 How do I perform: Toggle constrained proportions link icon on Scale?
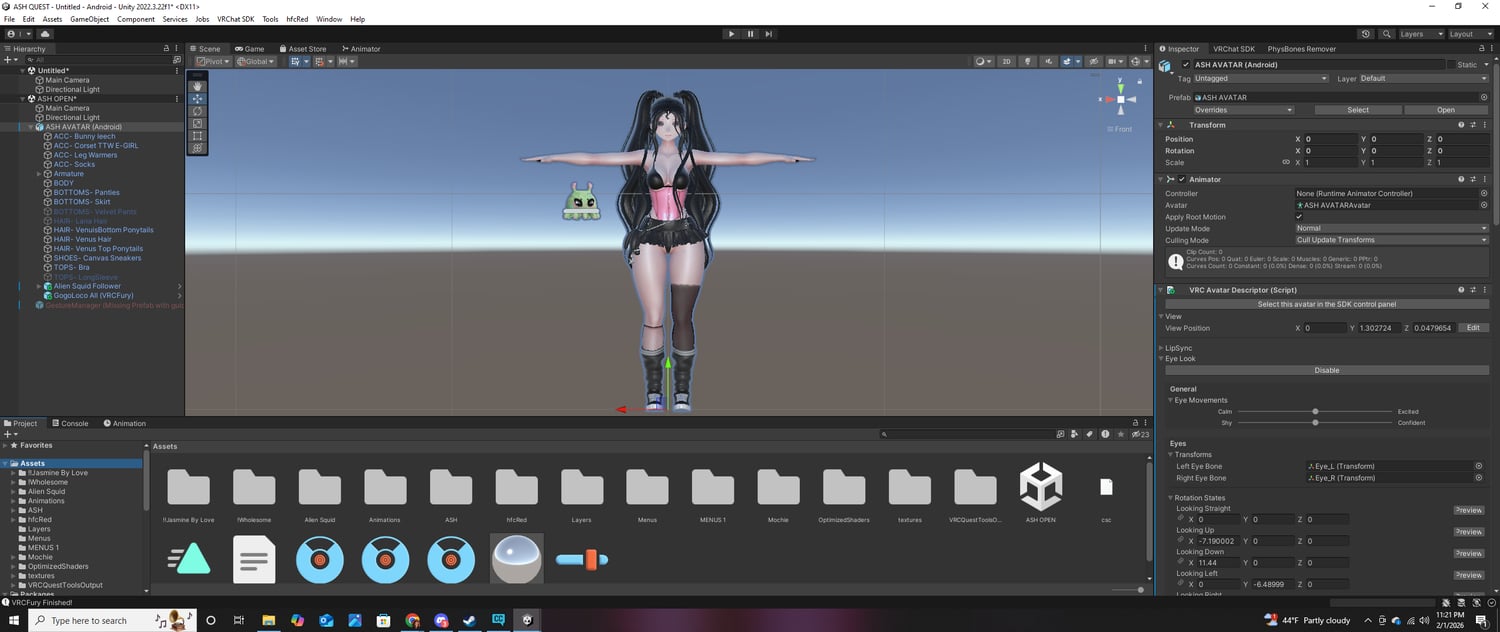pyautogui.click(x=1286, y=162)
